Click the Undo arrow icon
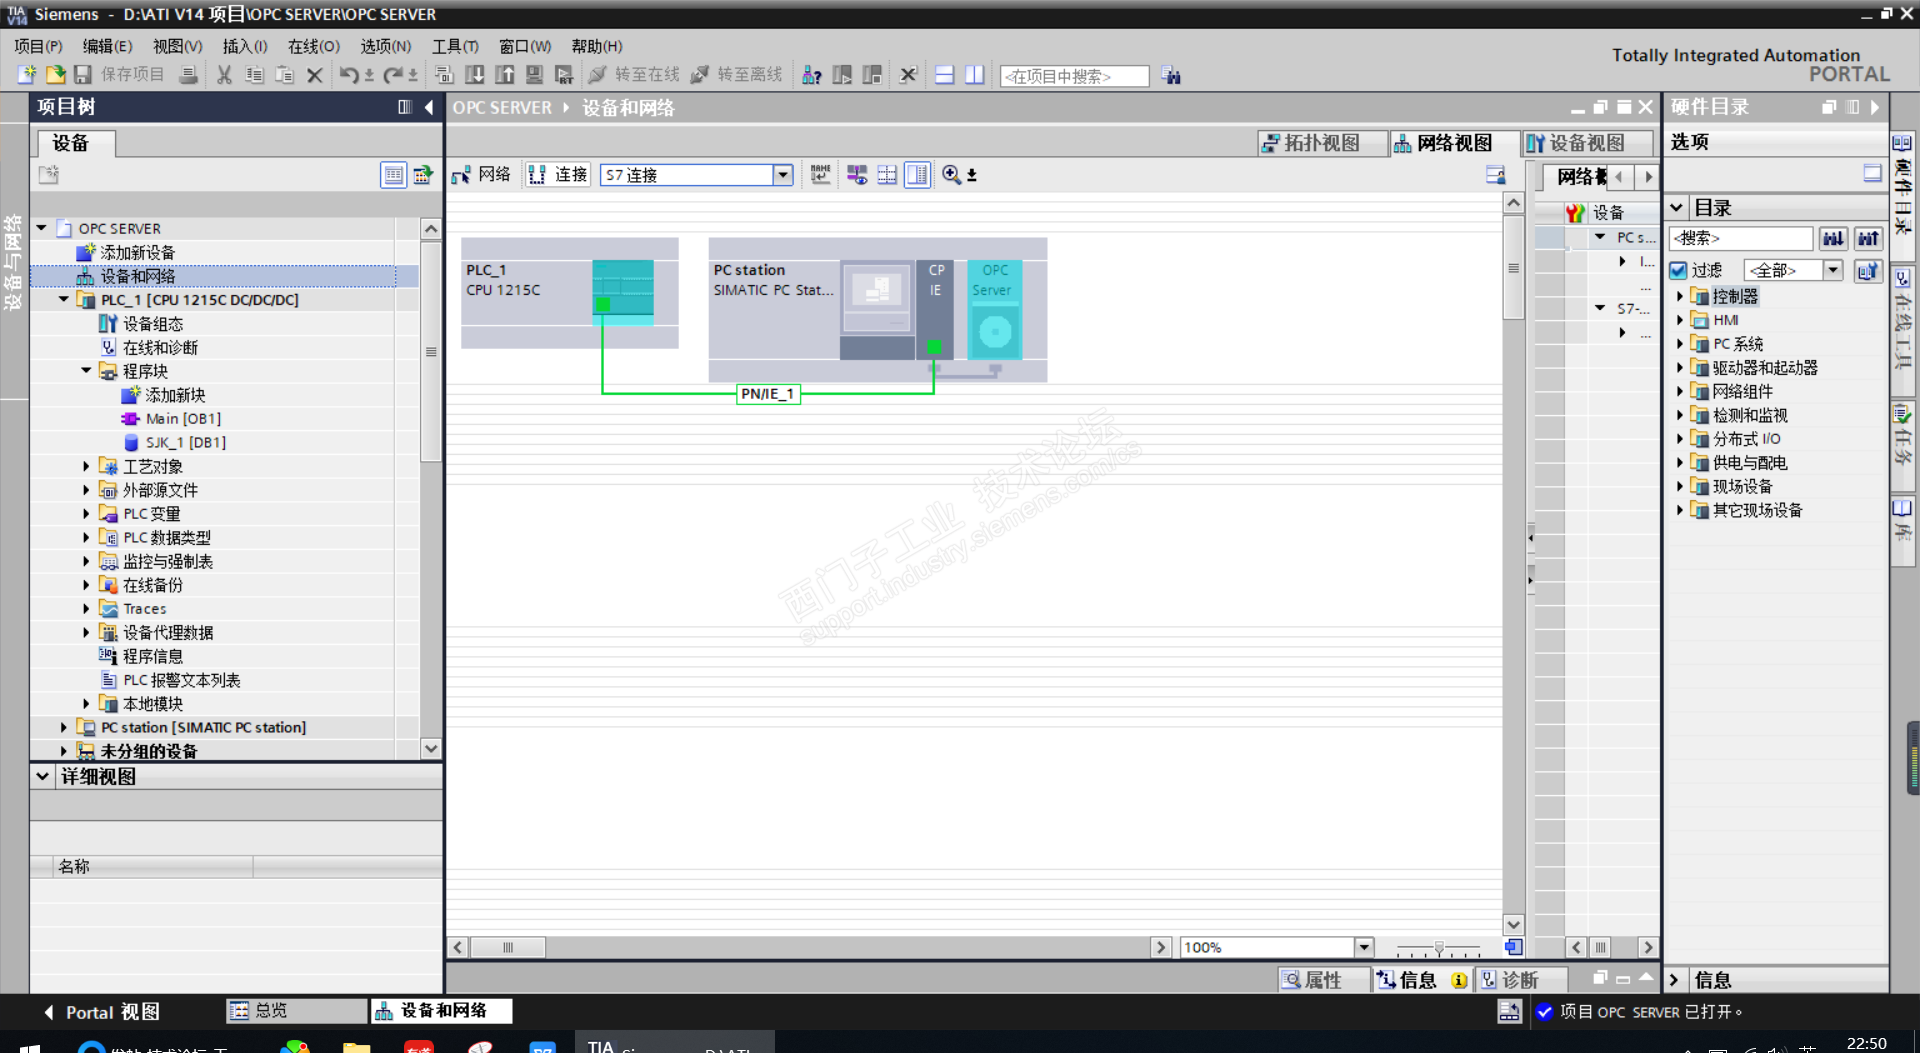Image resolution: width=1920 pixels, height=1053 pixels. coord(349,75)
